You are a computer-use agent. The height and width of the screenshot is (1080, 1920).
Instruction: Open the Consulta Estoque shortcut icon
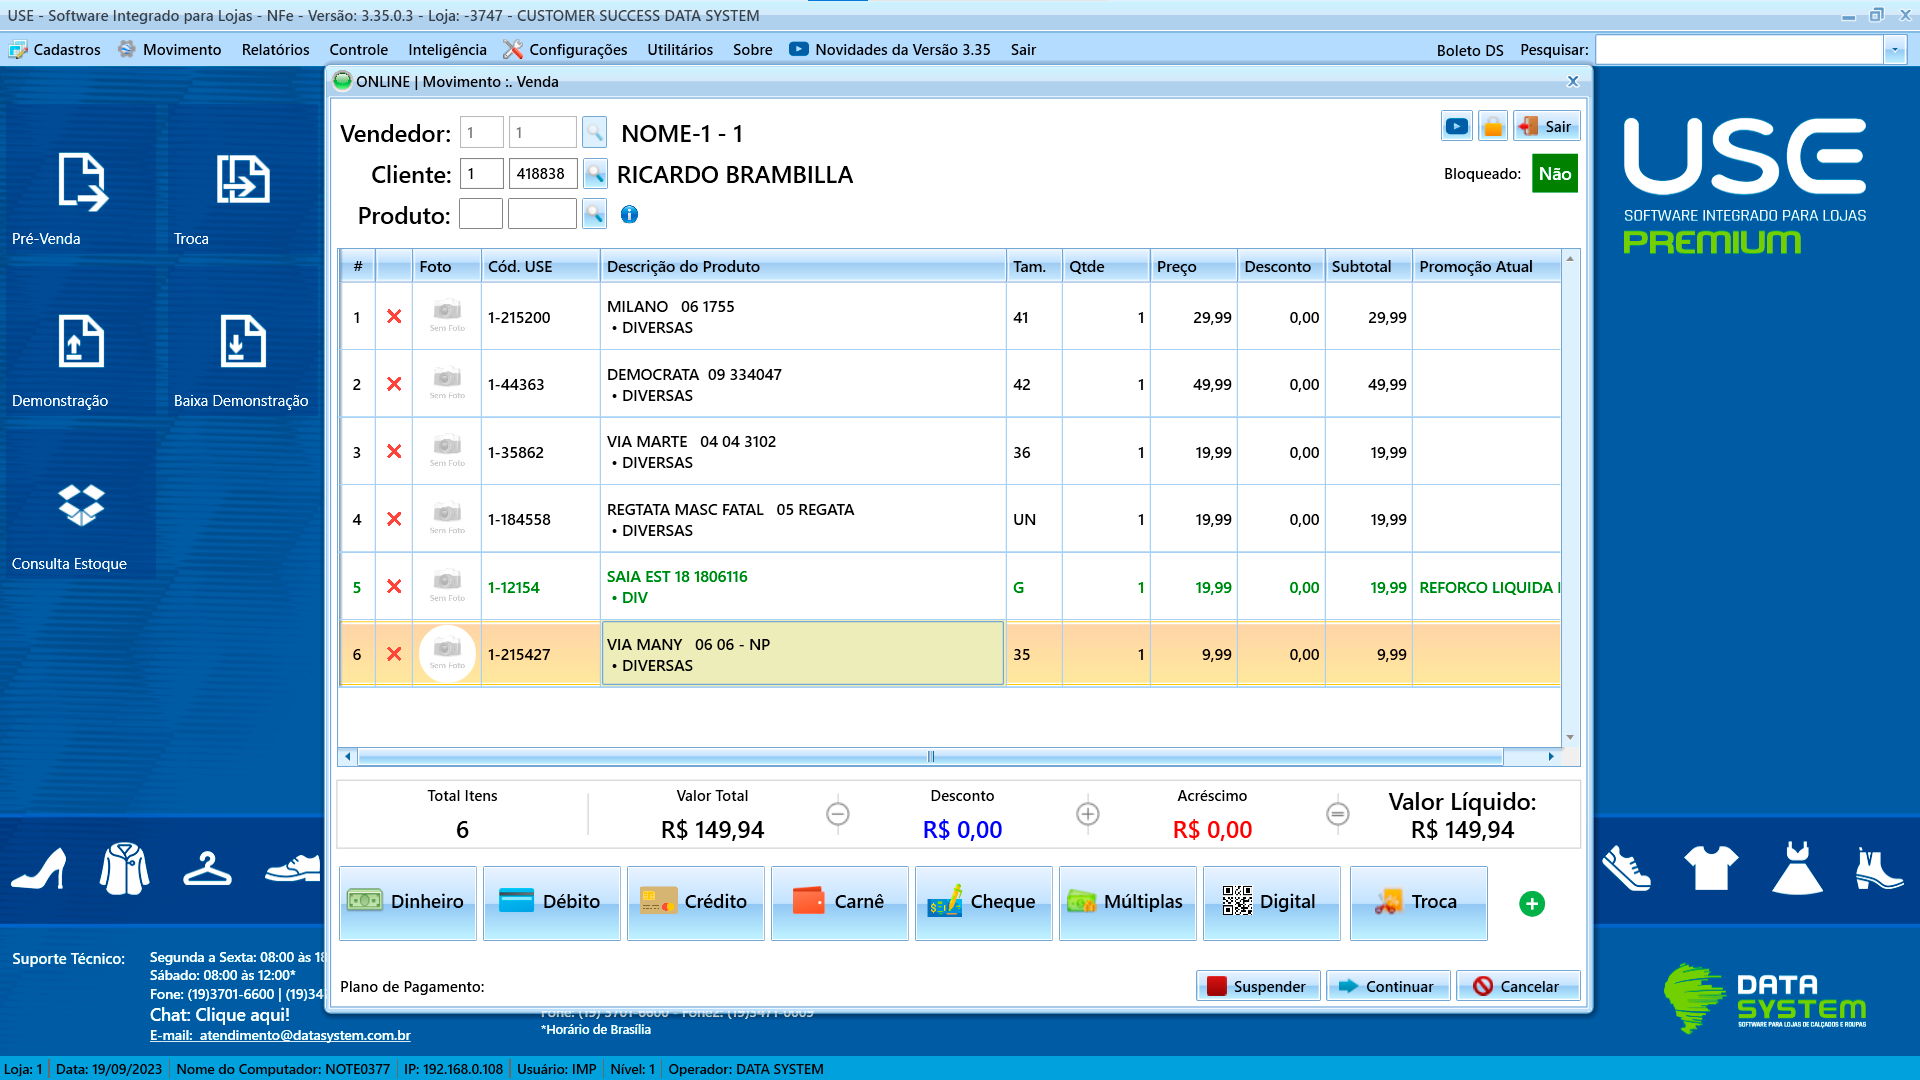tap(81, 505)
